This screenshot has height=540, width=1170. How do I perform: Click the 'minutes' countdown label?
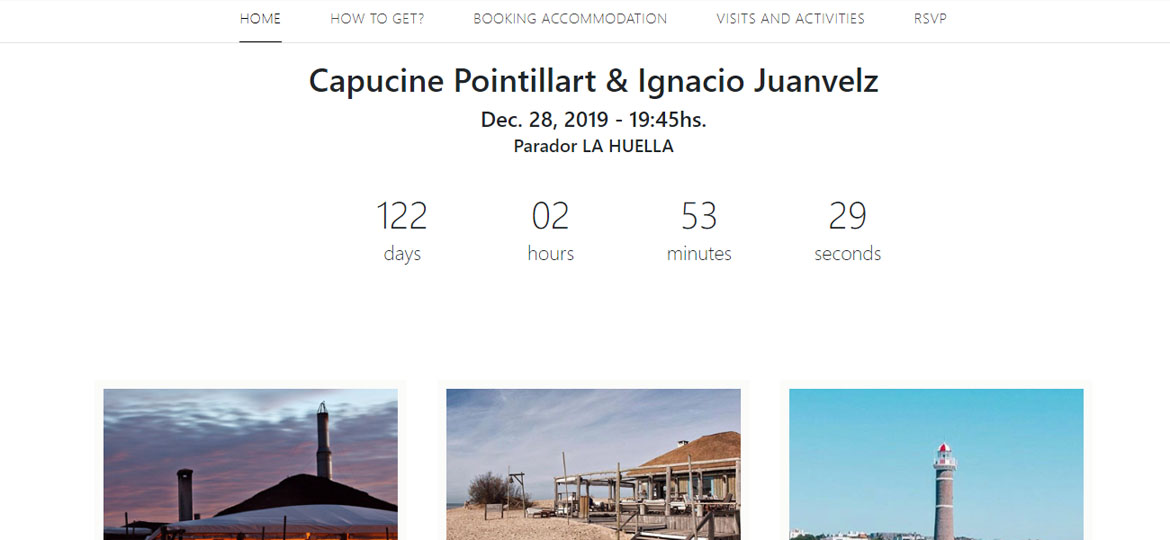pyautogui.click(x=699, y=254)
